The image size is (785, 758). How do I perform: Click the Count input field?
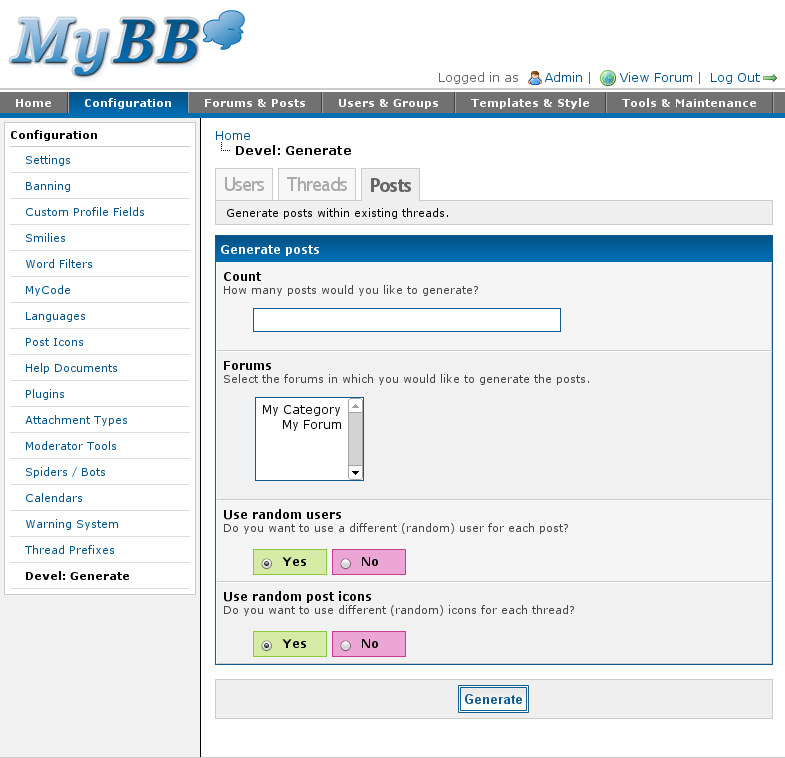click(x=406, y=320)
